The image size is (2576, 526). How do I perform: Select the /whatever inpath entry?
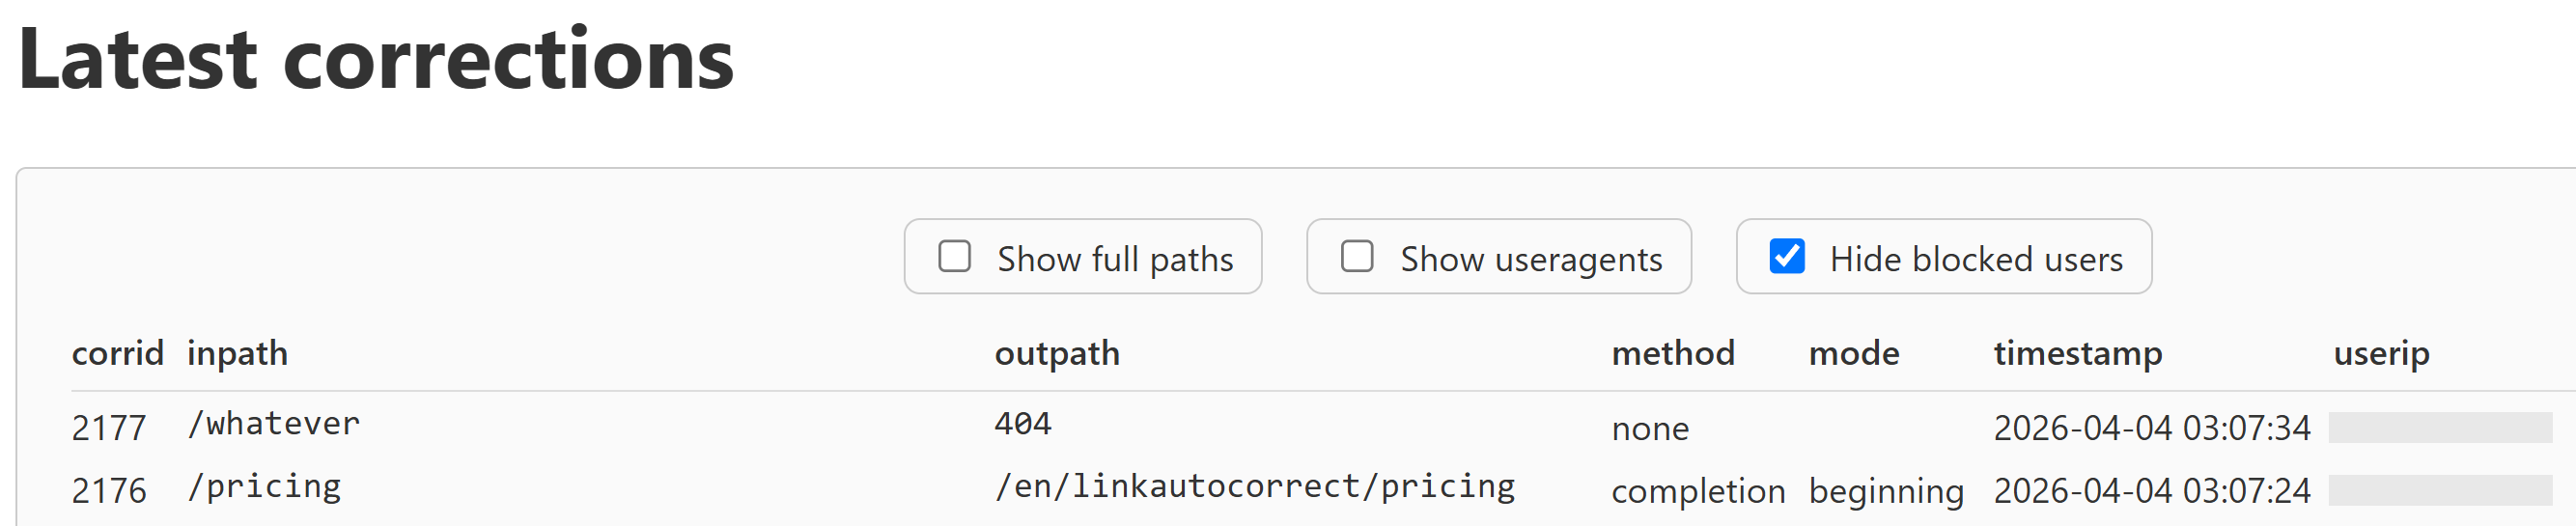tap(273, 424)
